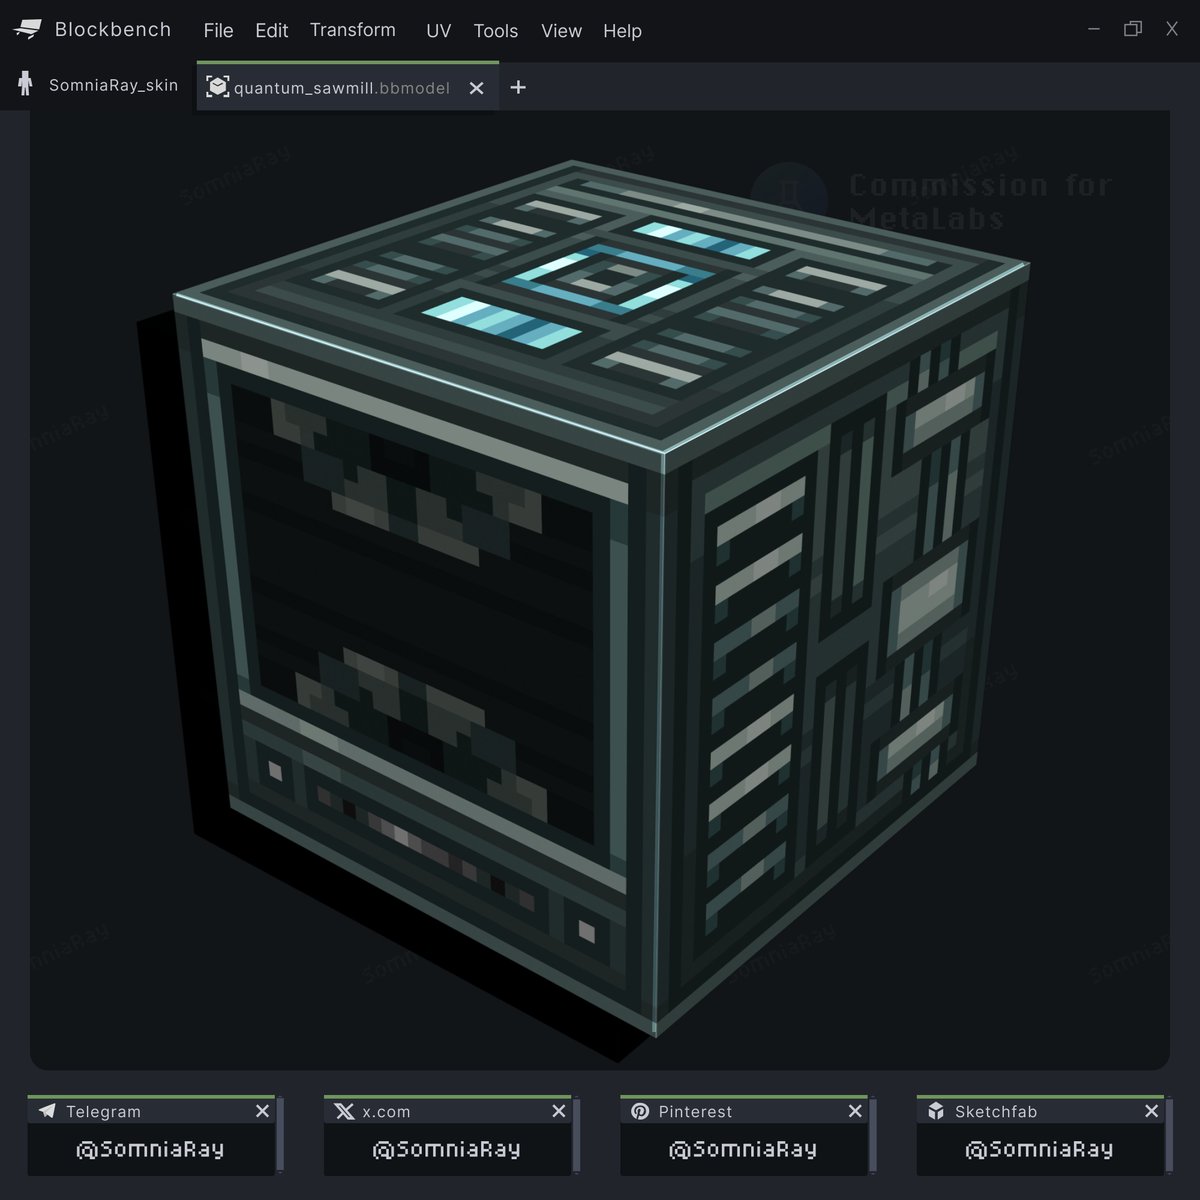Click the Pinterest logo icon
The height and width of the screenshot is (1200, 1200).
click(x=640, y=1111)
